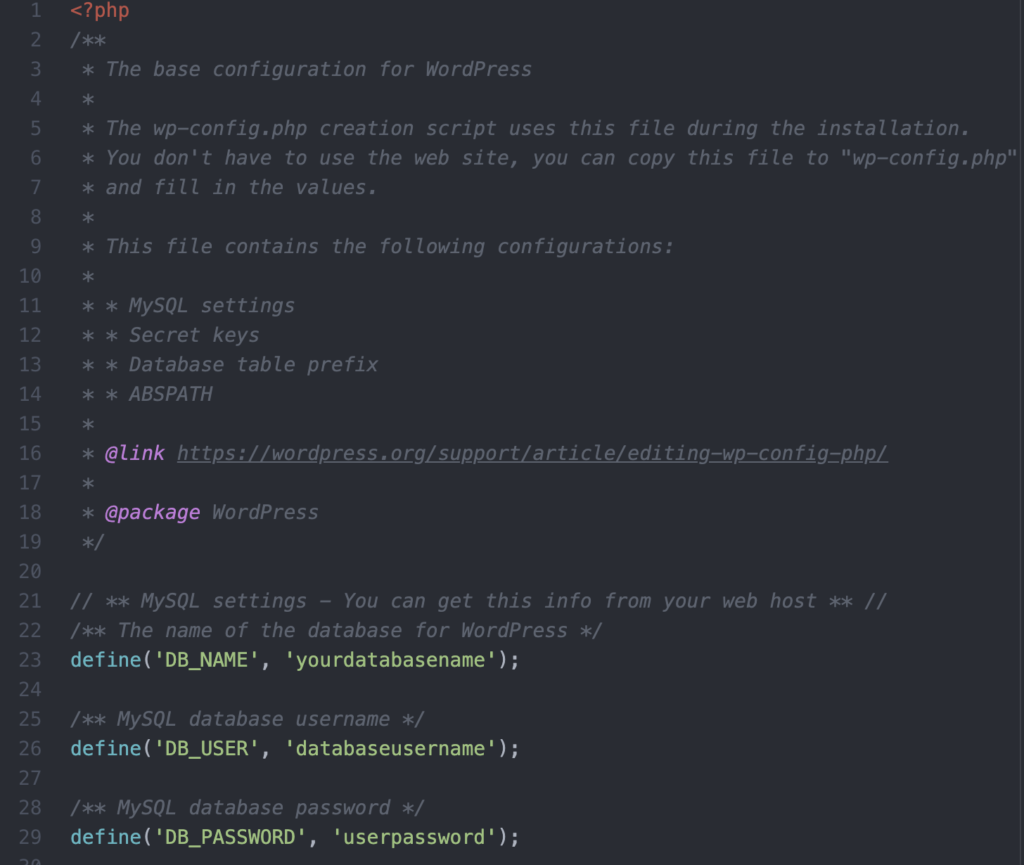Place cursor on the 'DB_PASSWORD' constant
Screen dimensions: 1024x865
coord(224,837)
